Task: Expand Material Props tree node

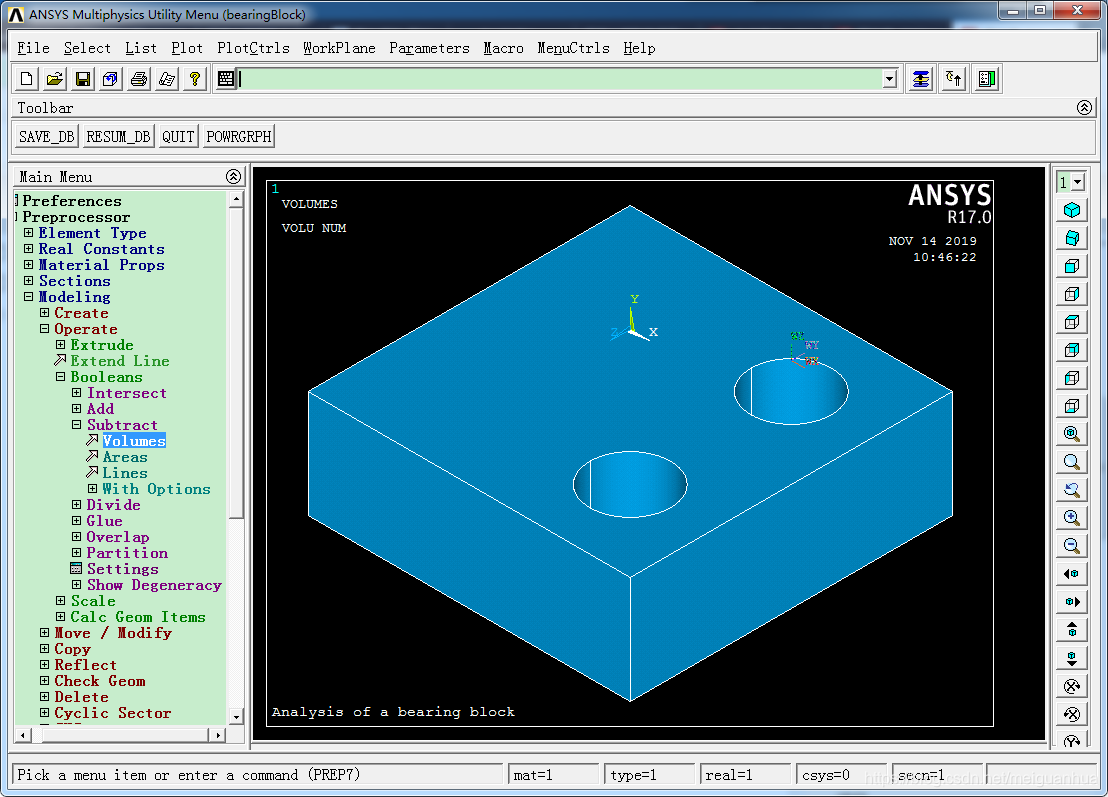Action: [28, 265]
